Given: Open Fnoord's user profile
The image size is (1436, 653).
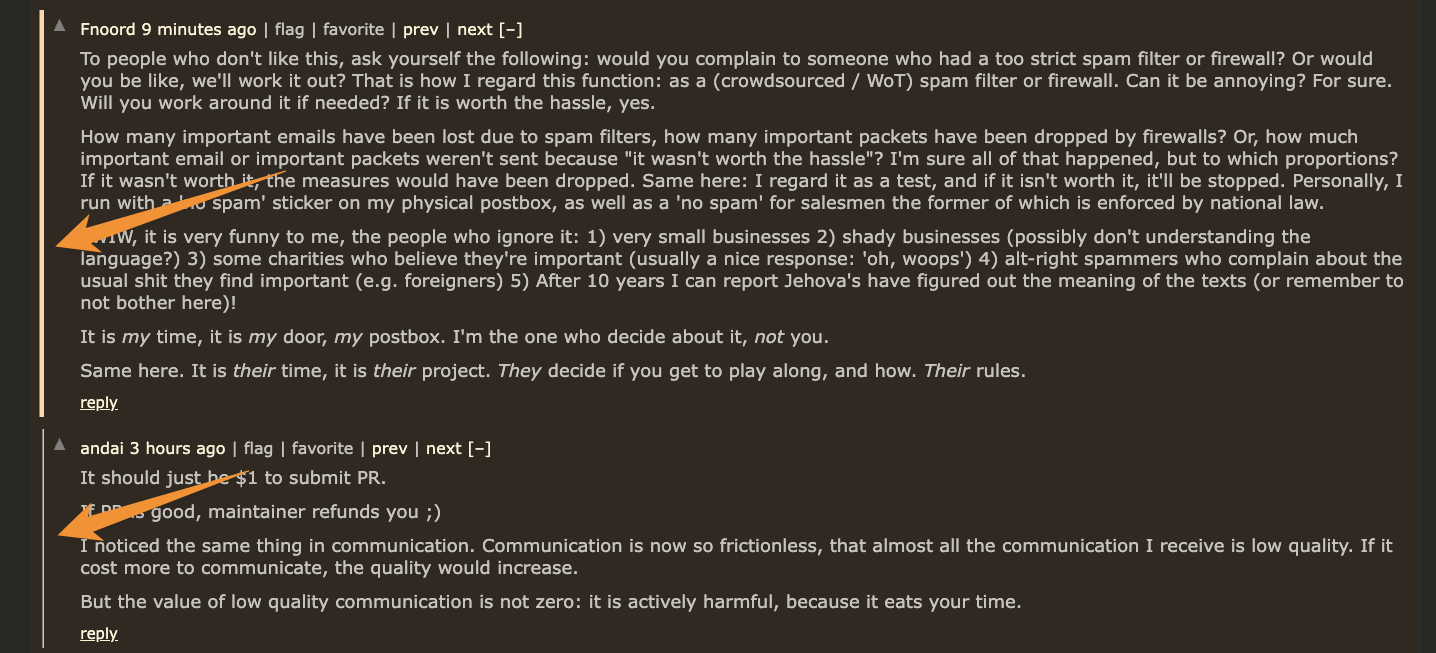Looking at the screenshot, I should (x=108, y=30).
